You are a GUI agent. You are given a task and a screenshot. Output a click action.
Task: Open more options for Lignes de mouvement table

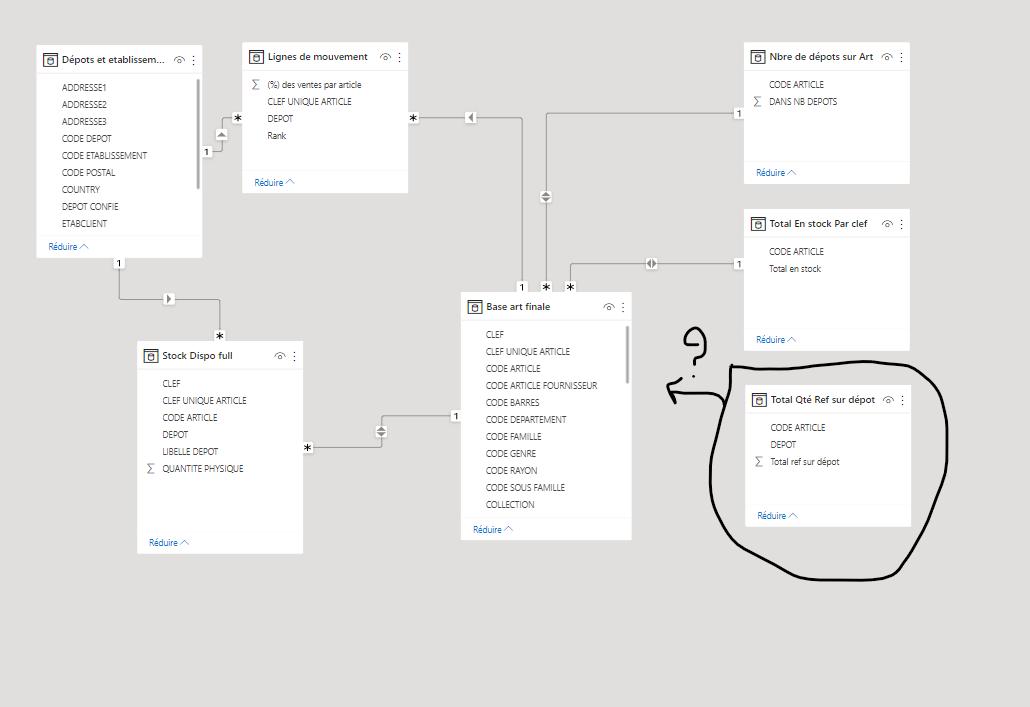(399, 57)
